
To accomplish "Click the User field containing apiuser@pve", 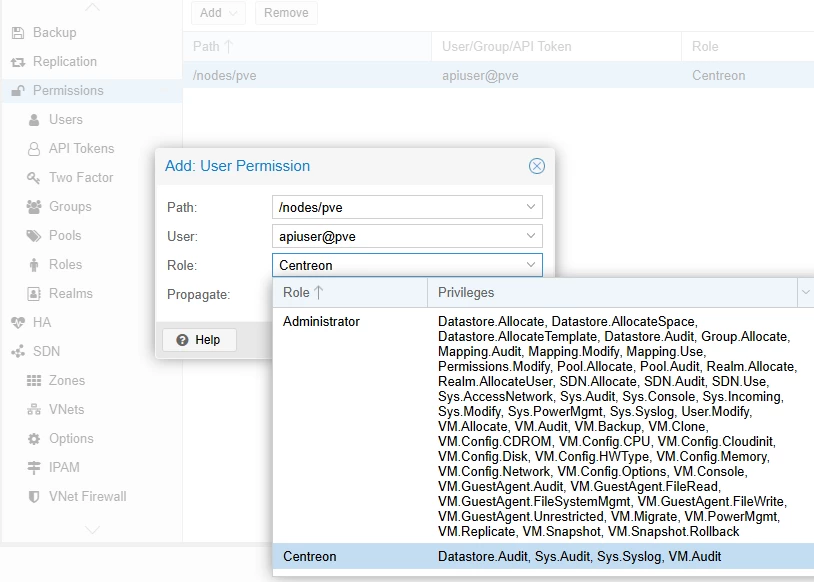I will pos(408,236).
